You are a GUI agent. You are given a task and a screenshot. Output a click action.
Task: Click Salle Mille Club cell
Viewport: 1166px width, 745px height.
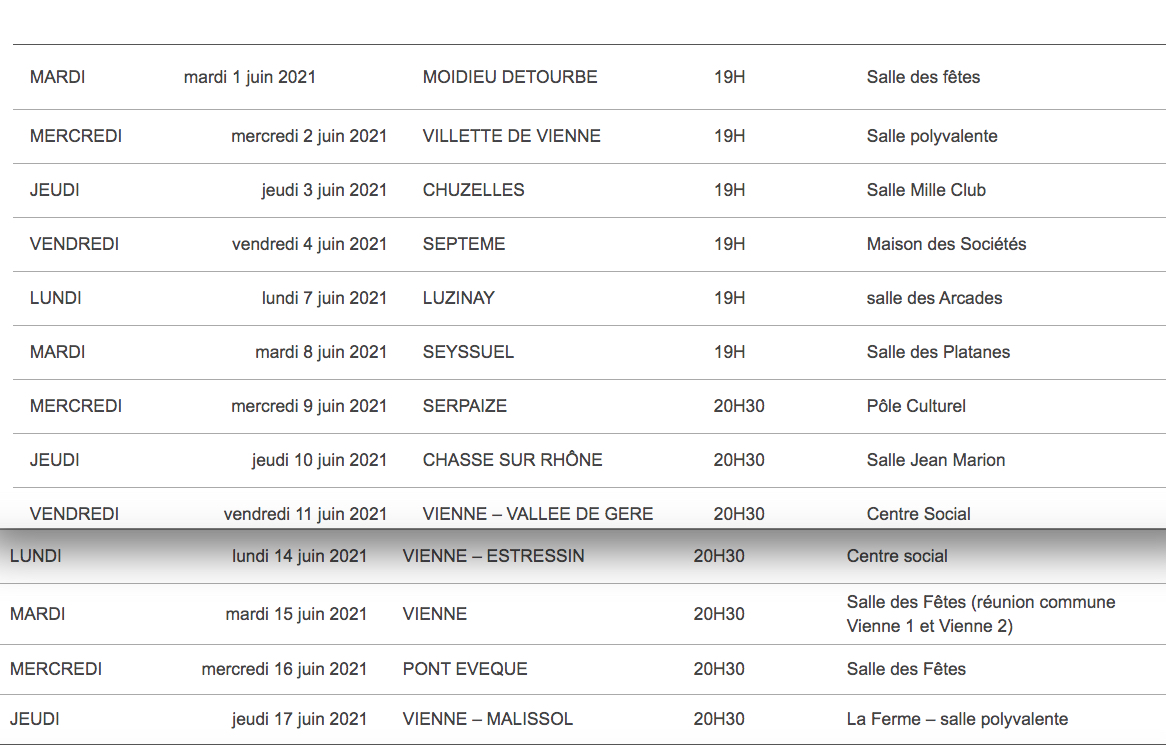tap(926, 190)
